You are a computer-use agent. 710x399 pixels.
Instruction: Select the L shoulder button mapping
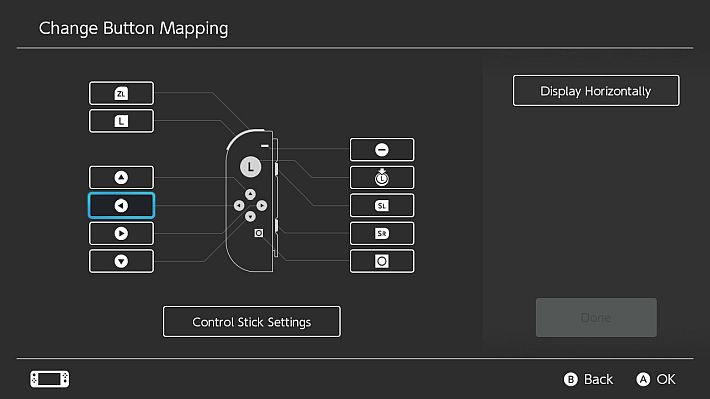coord(121,121)
